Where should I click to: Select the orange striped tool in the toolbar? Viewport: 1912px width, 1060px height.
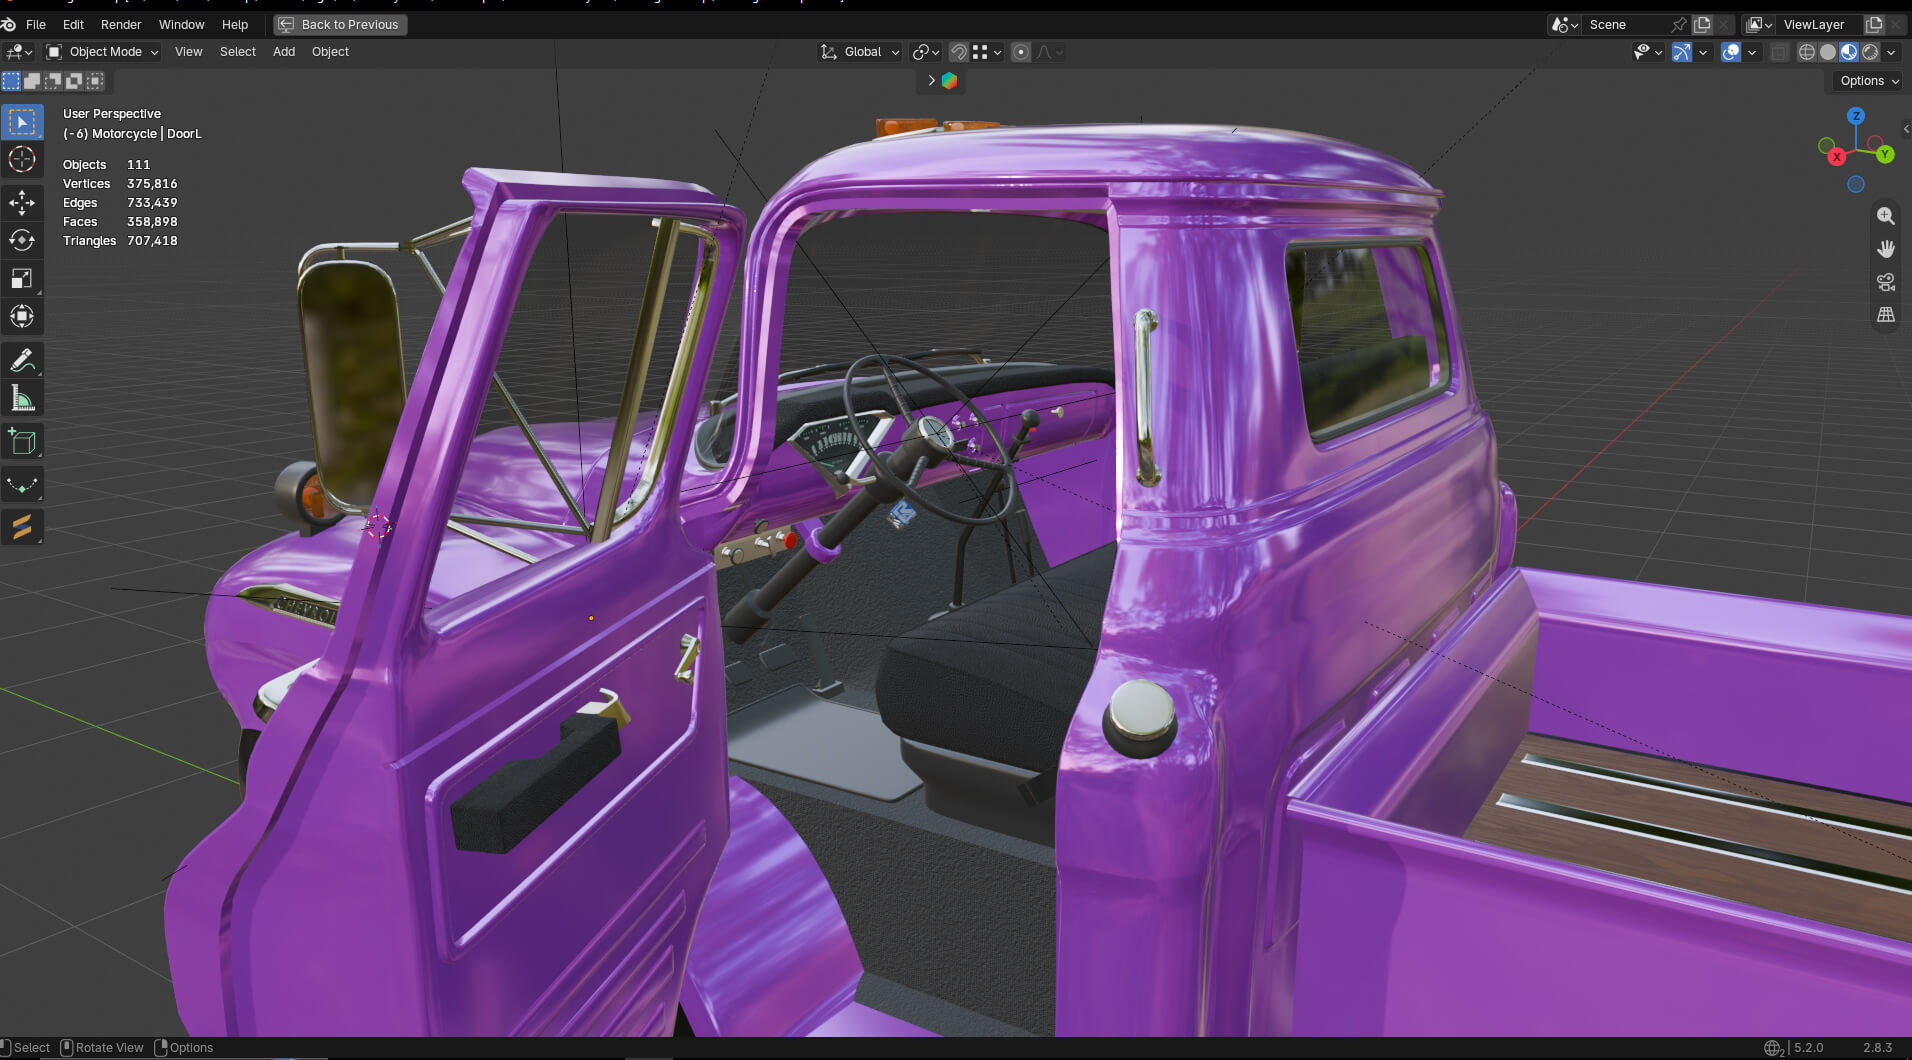coord(22,526)
